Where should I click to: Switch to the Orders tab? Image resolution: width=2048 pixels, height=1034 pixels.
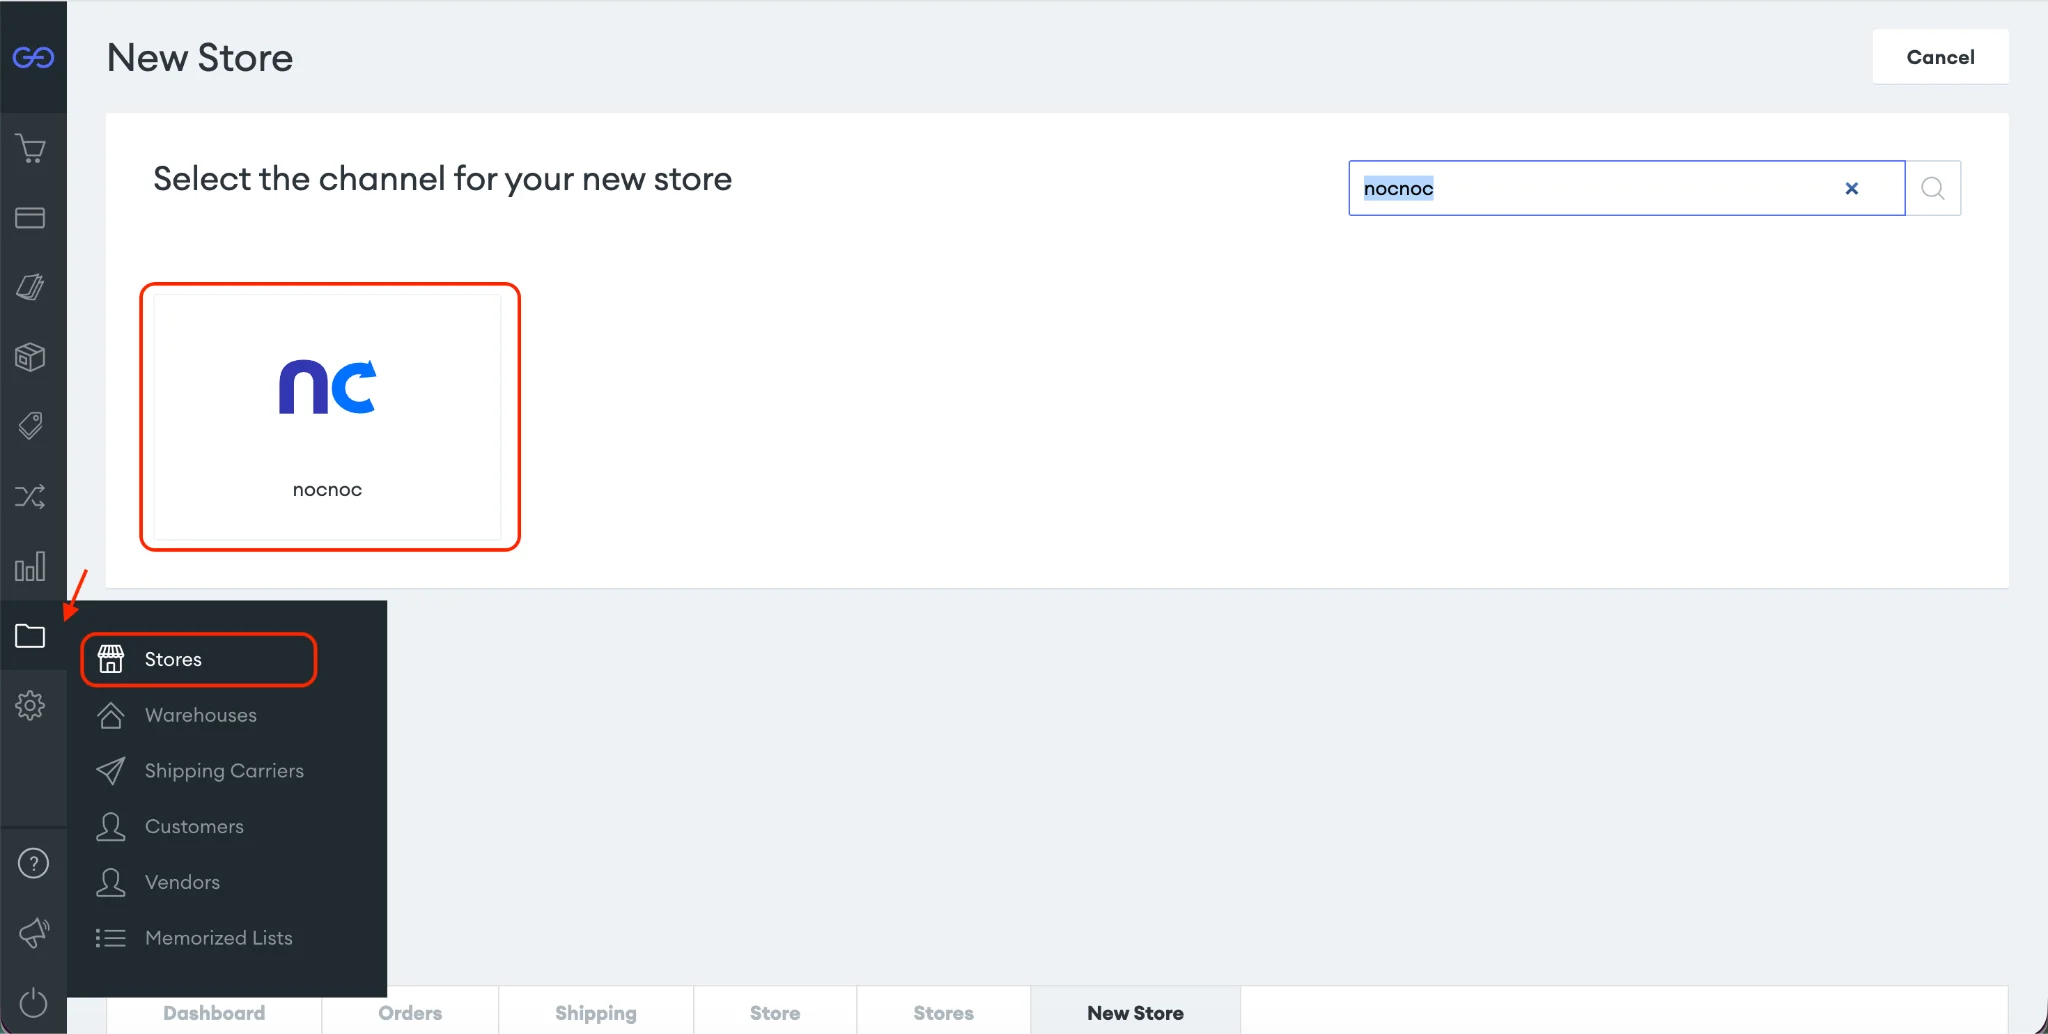[410, 1013]
